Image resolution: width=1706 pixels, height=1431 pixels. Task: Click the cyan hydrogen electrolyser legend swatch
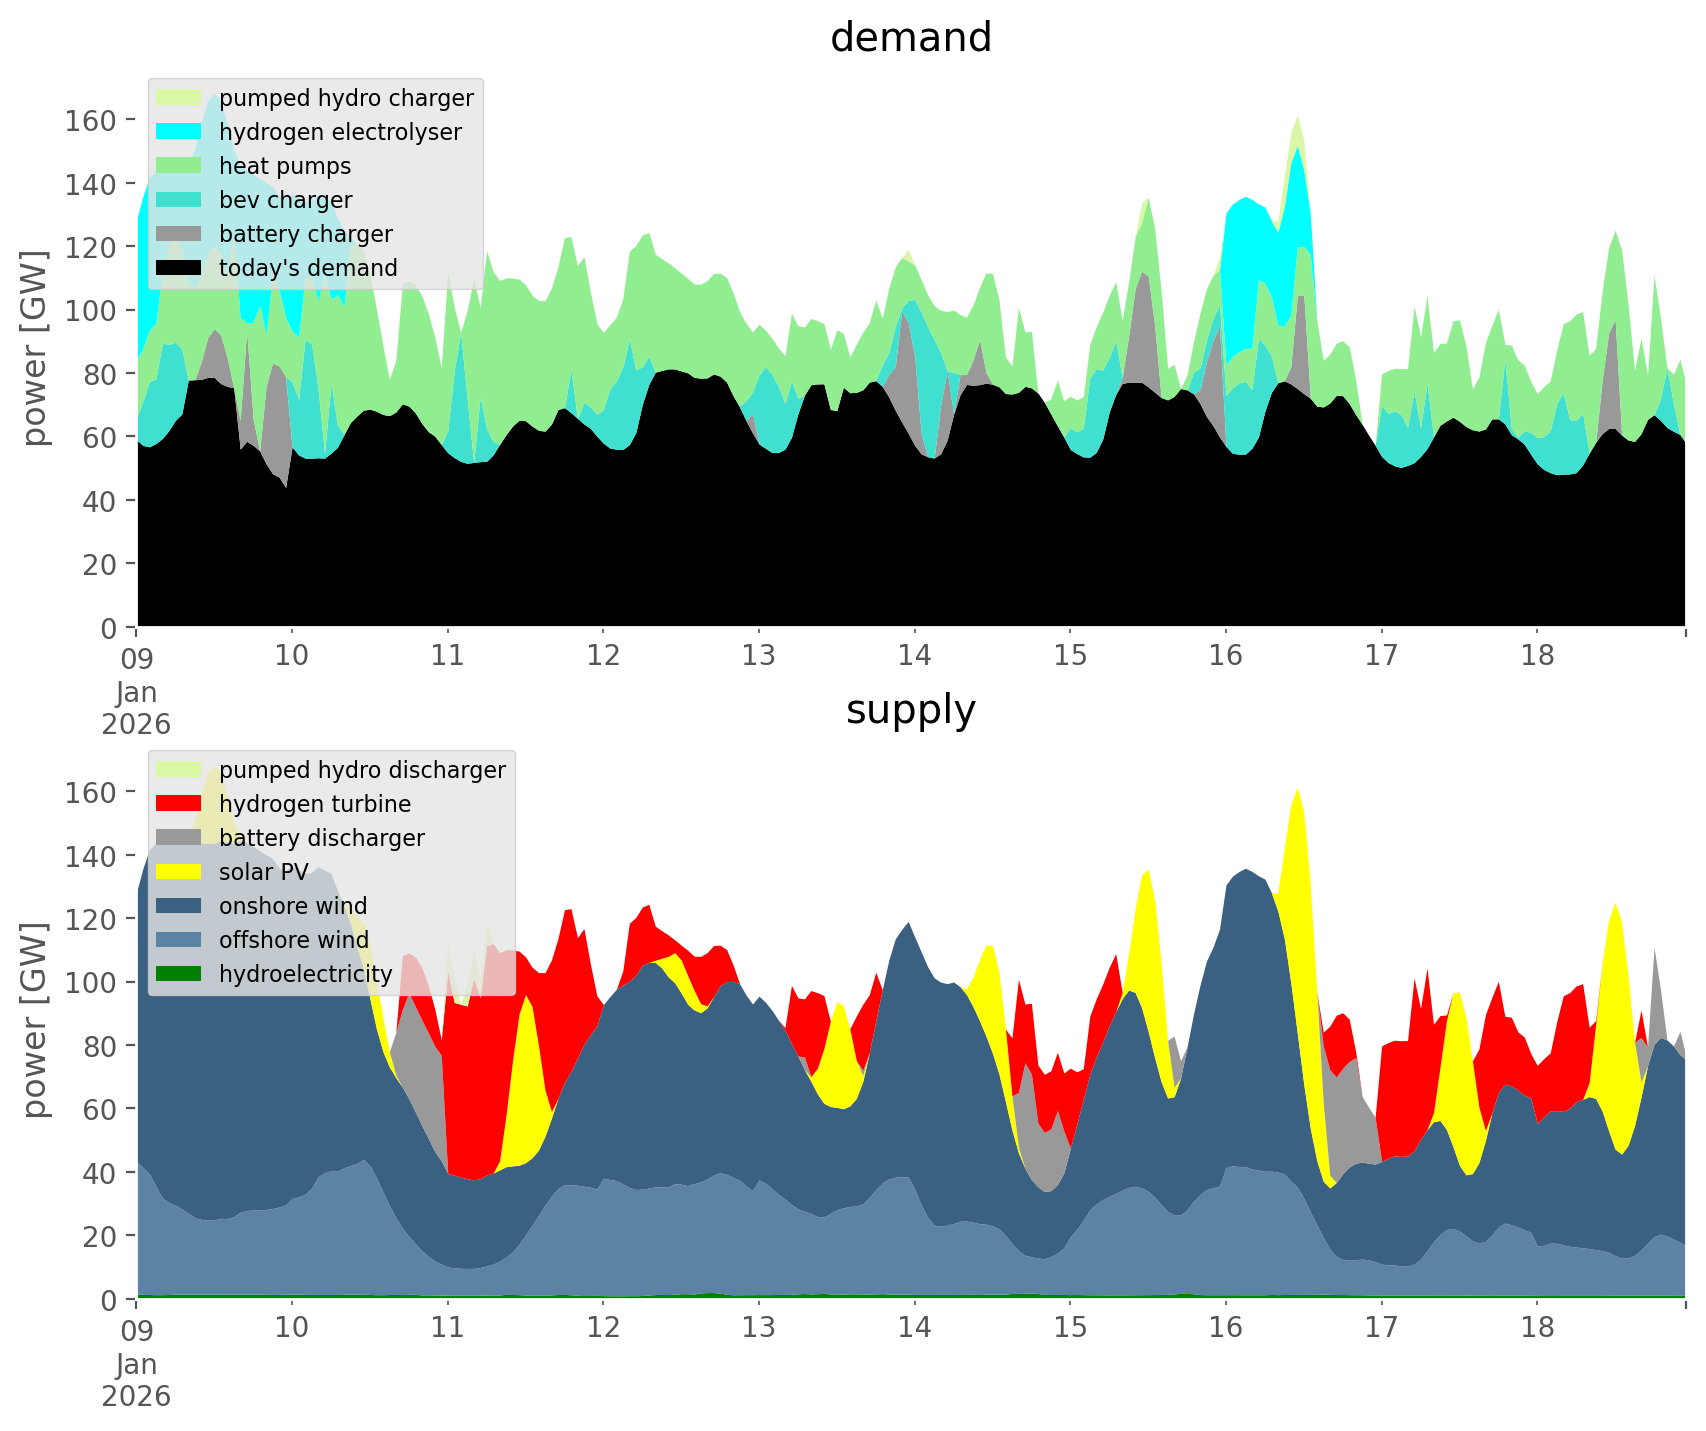pyautogui.click(x=179, y=132)
